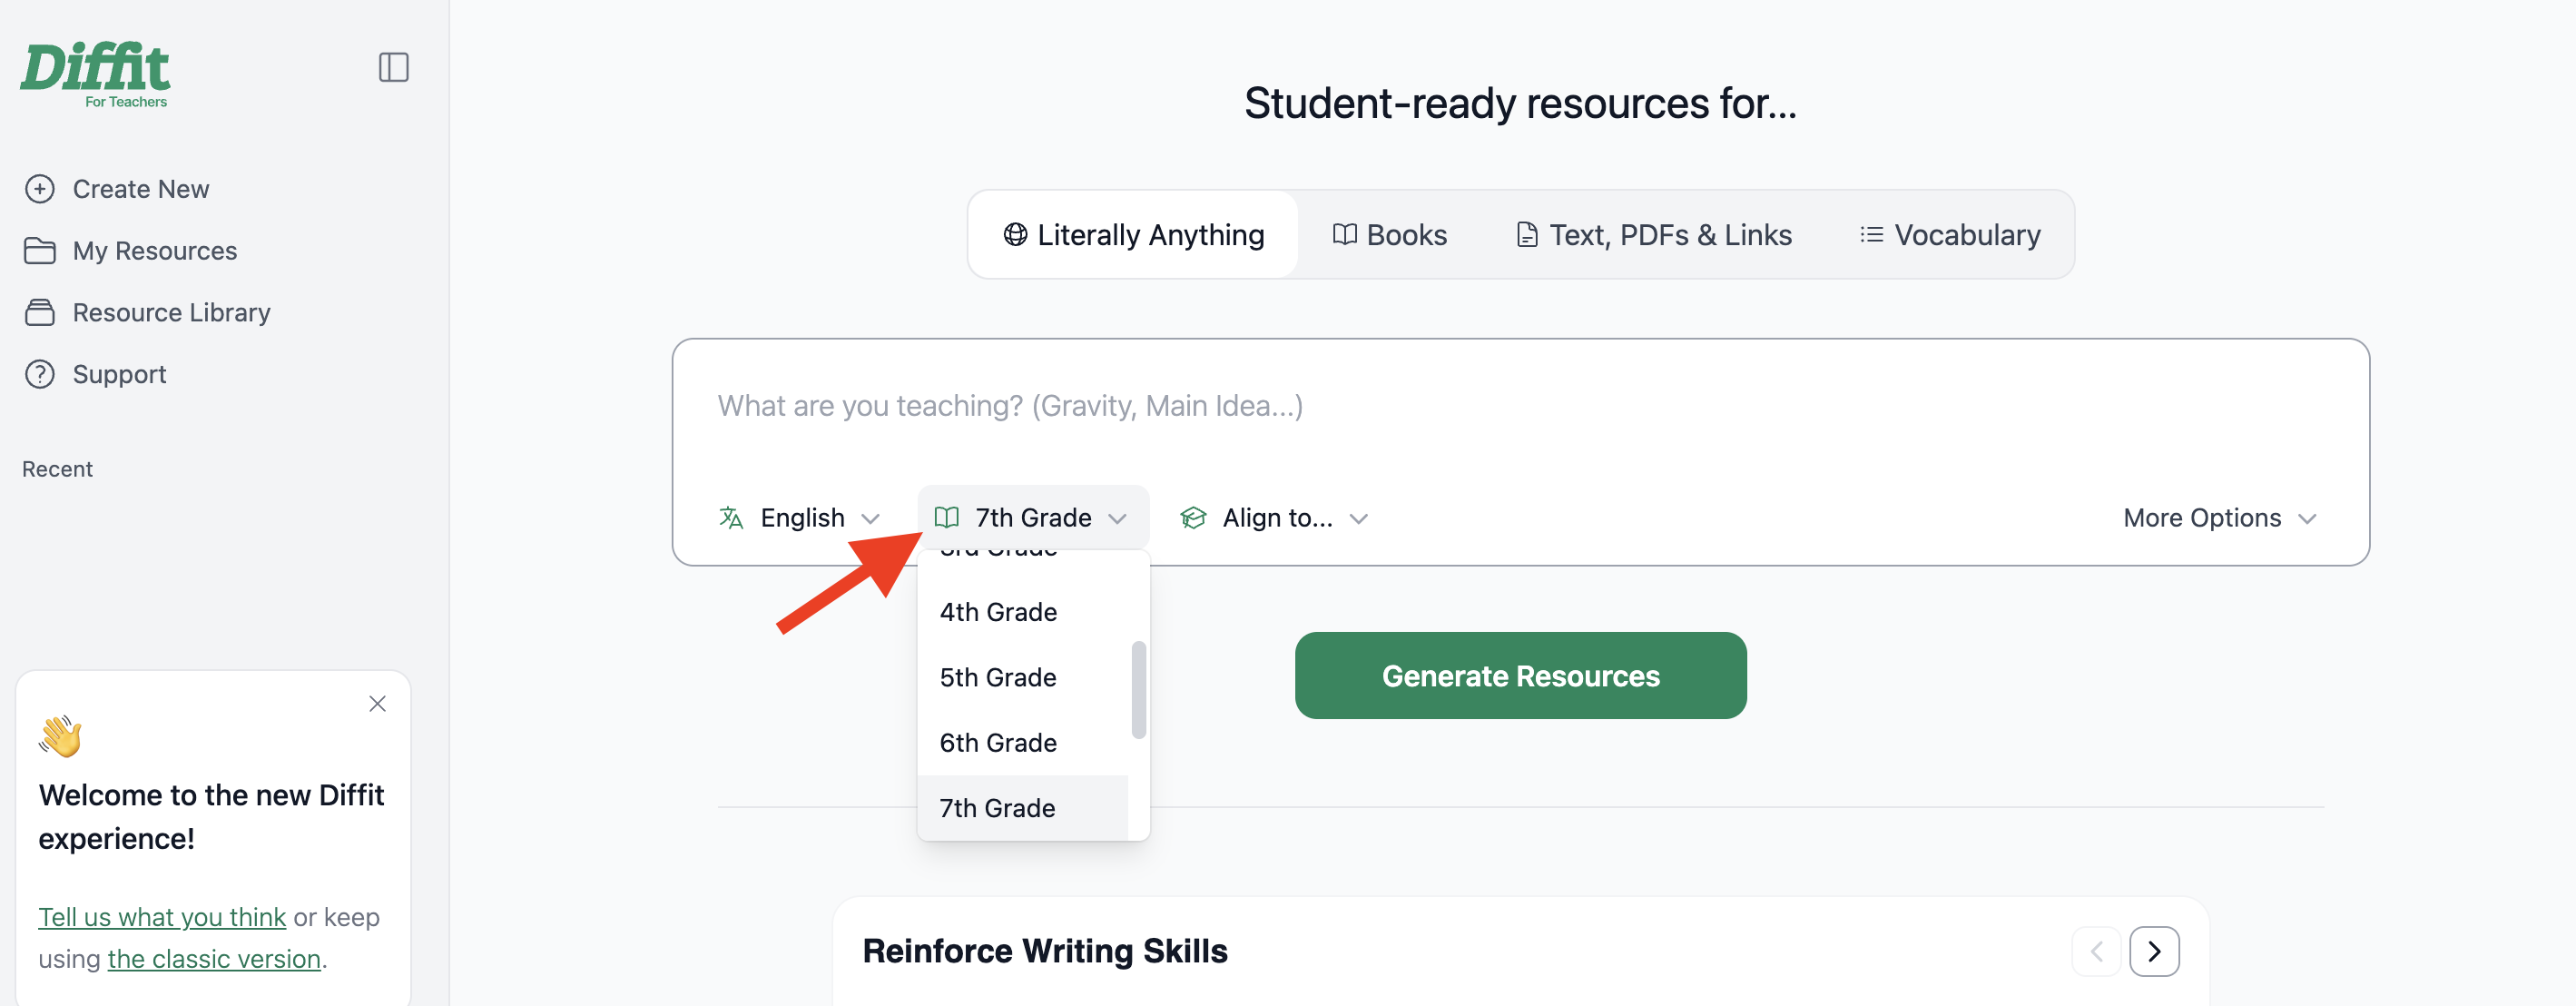This screenshot has height=1006, width=2576.
Task: Select 5th Grade from the list
Action: [x=1022, y=678]
